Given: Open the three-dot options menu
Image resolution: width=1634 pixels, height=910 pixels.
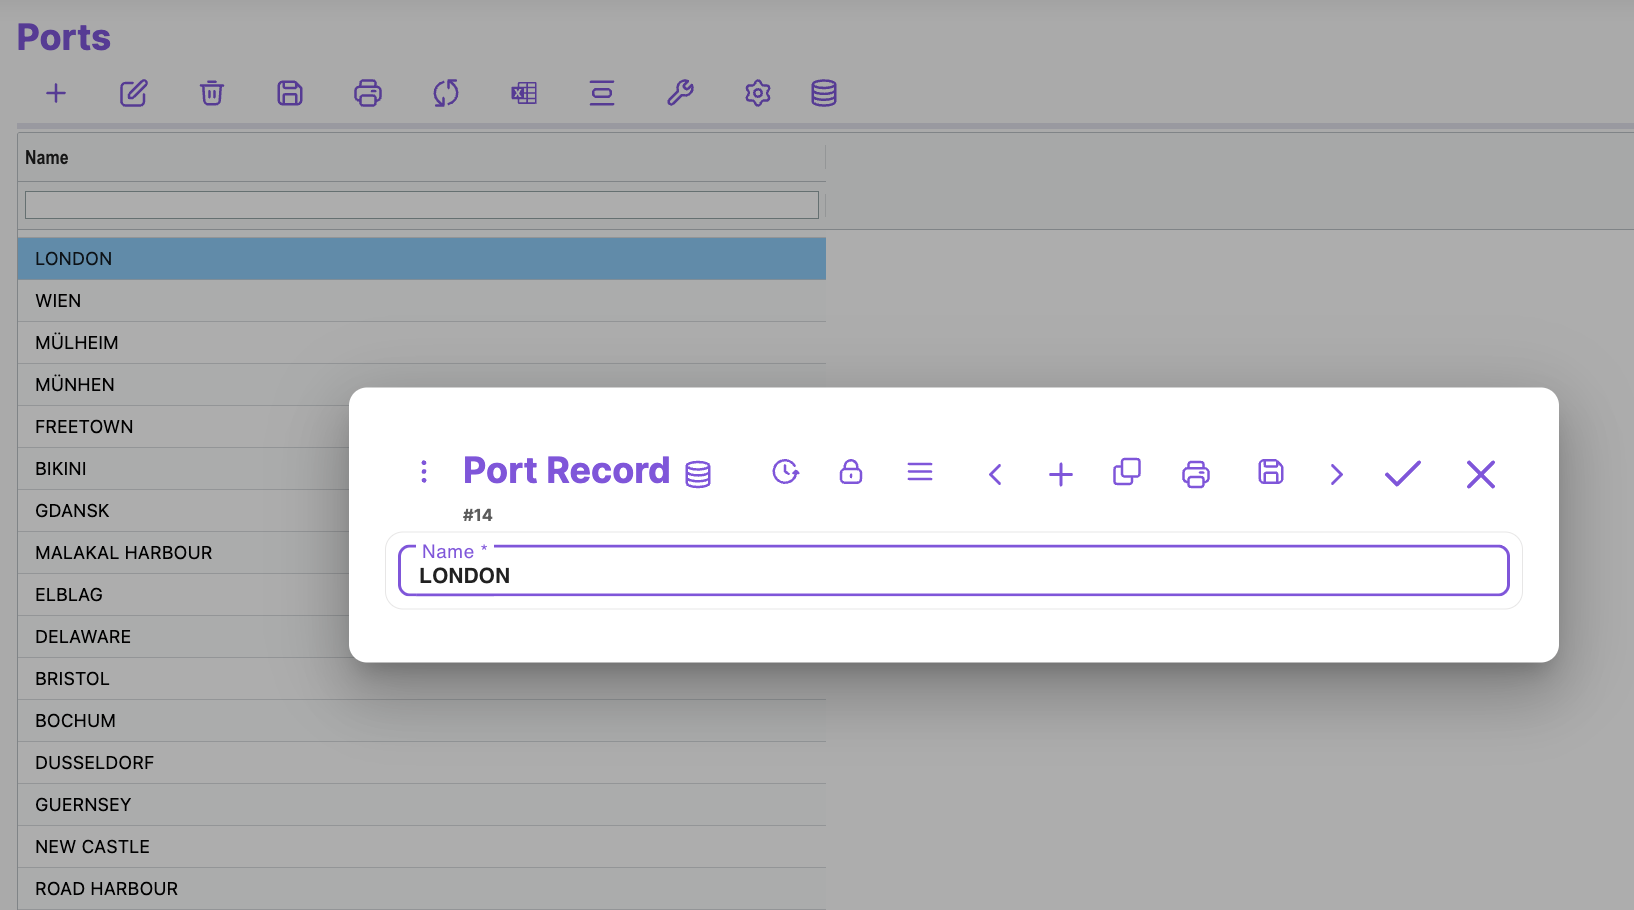Looking at the screenshot, I should coord(424,472).
